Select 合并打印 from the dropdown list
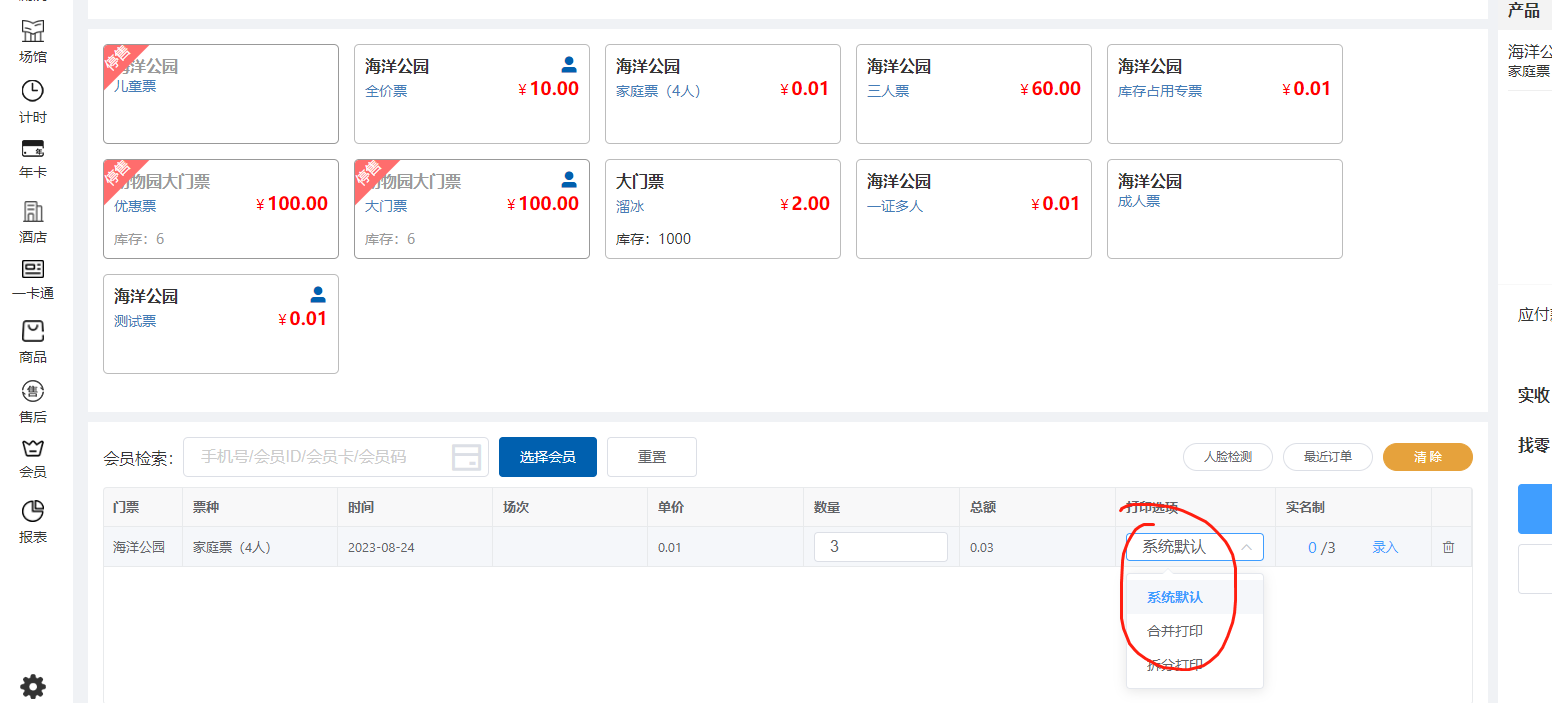This screenshot has height=703, width=1552. pos(1175,631)
